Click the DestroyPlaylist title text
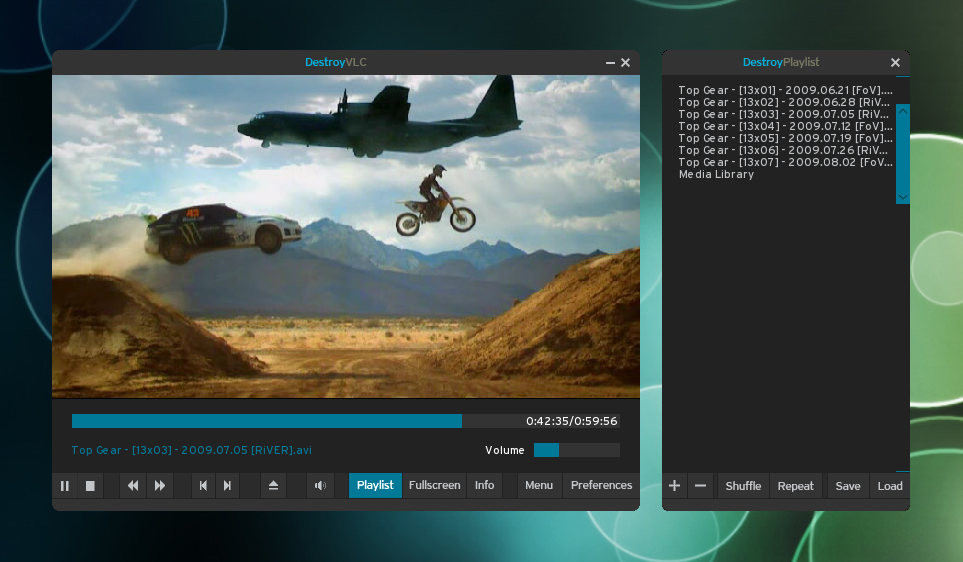The width and height of the screenshot is (963, 562). pyautogui.click(x=781, y=62)
